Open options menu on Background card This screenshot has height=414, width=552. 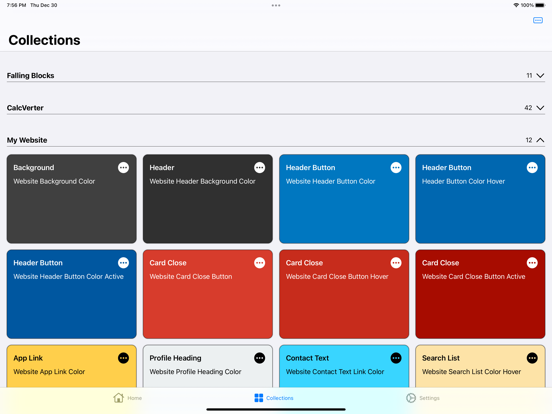coord(123,168)
